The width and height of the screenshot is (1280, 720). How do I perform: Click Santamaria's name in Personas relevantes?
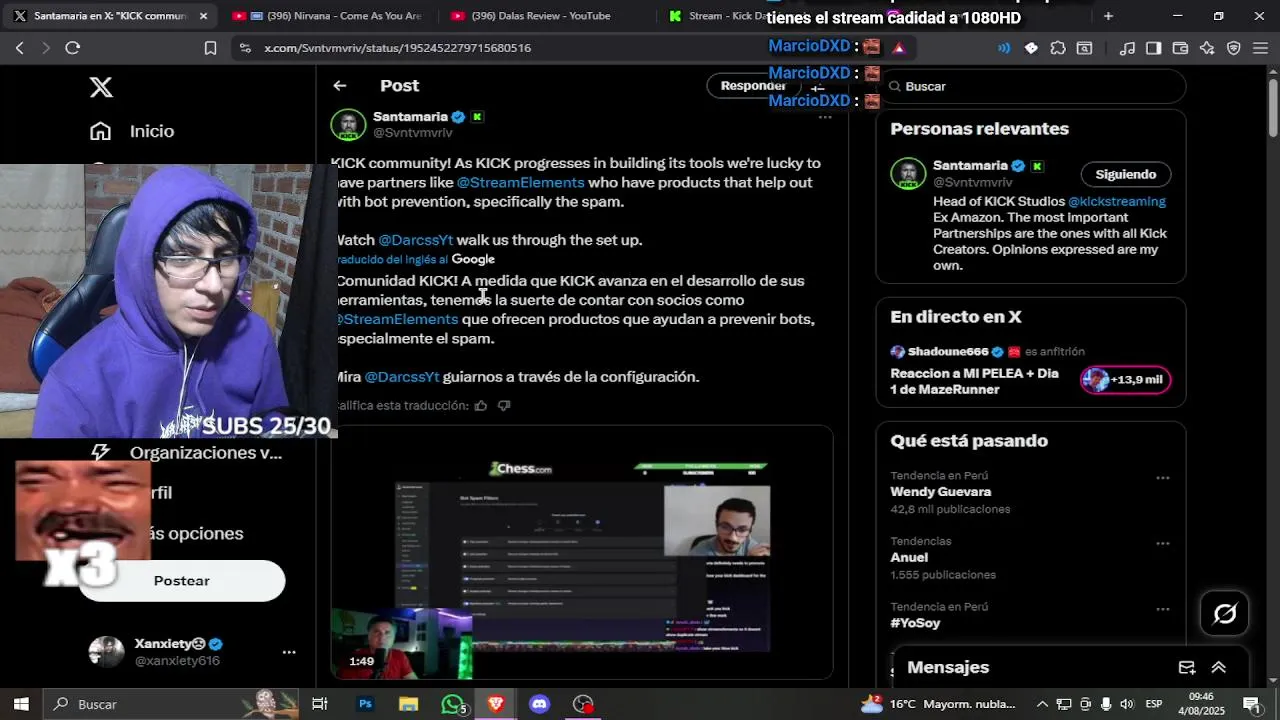[x=970, y=166]
